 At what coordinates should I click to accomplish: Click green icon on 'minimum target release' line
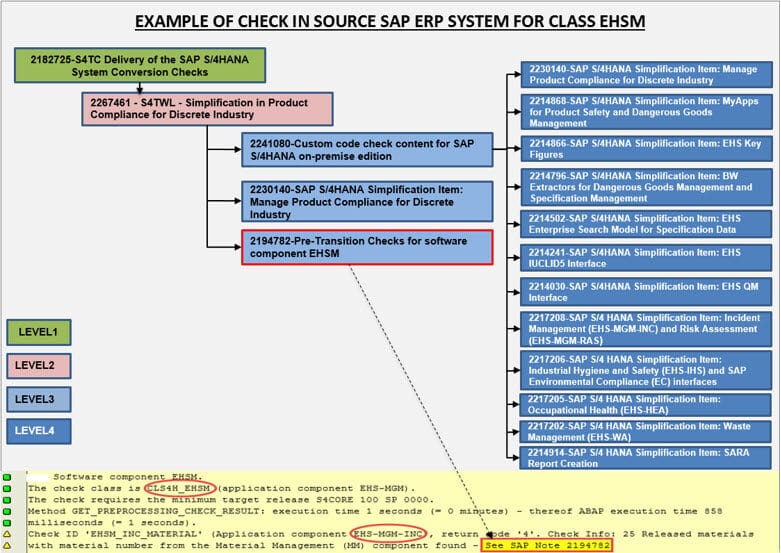click(7, 501)
